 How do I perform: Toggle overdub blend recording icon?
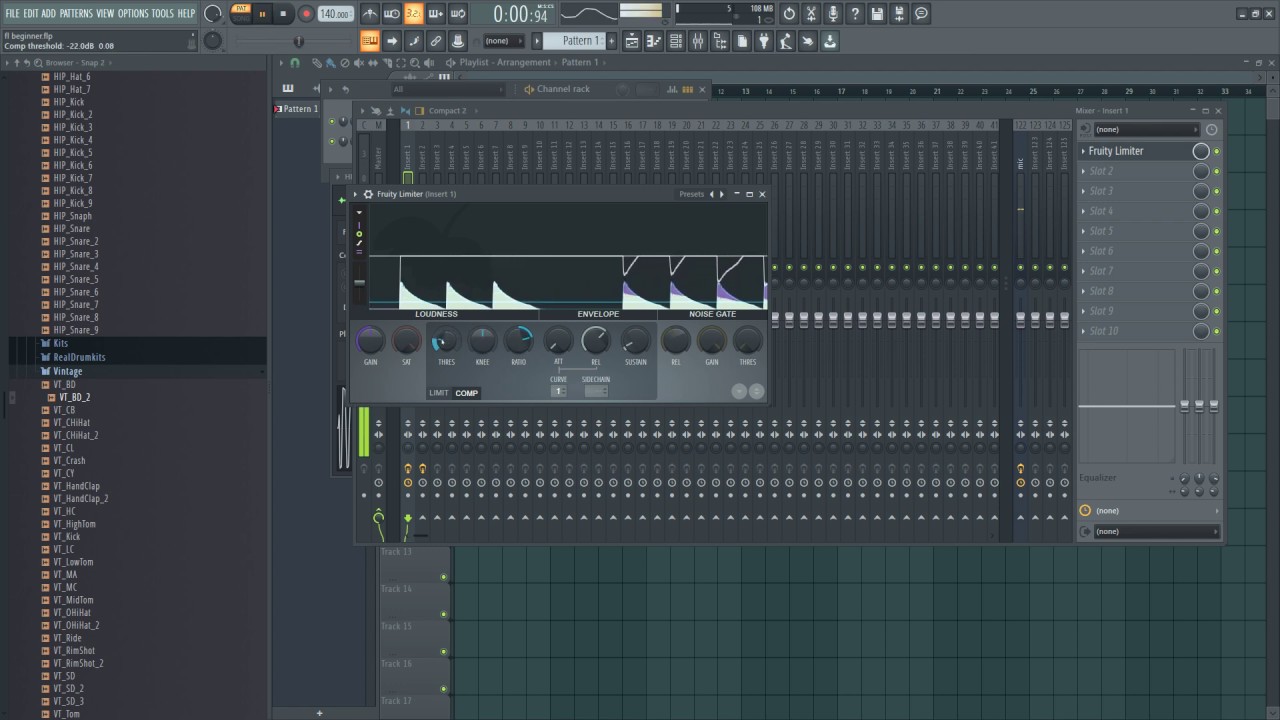pos(436,14)
